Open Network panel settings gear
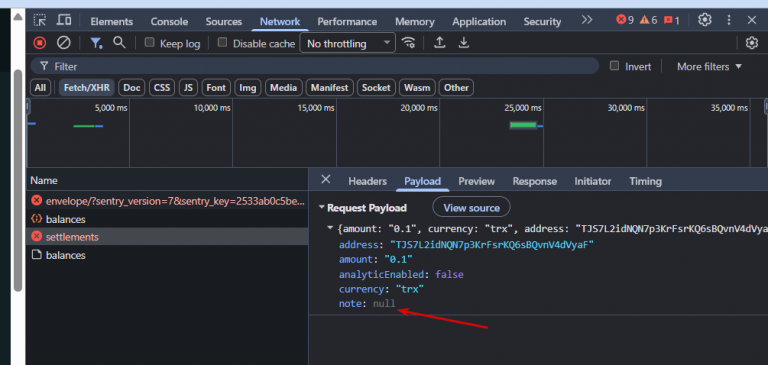 pyautogui.click(x=751, y=43)
